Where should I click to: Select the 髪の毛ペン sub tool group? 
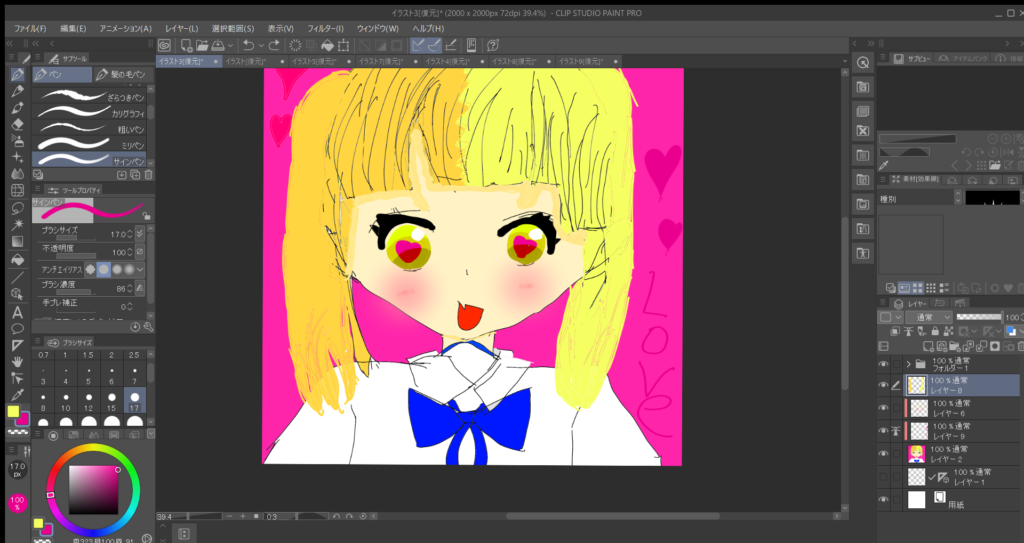(123, 74)
